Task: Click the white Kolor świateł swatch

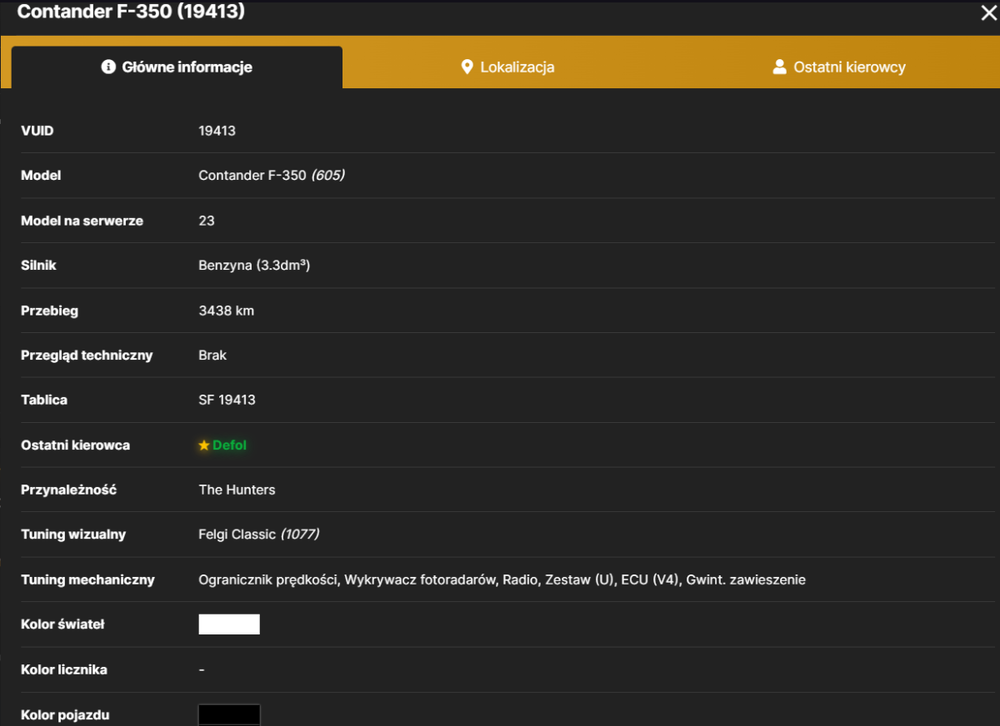Action: coord(229,624)
